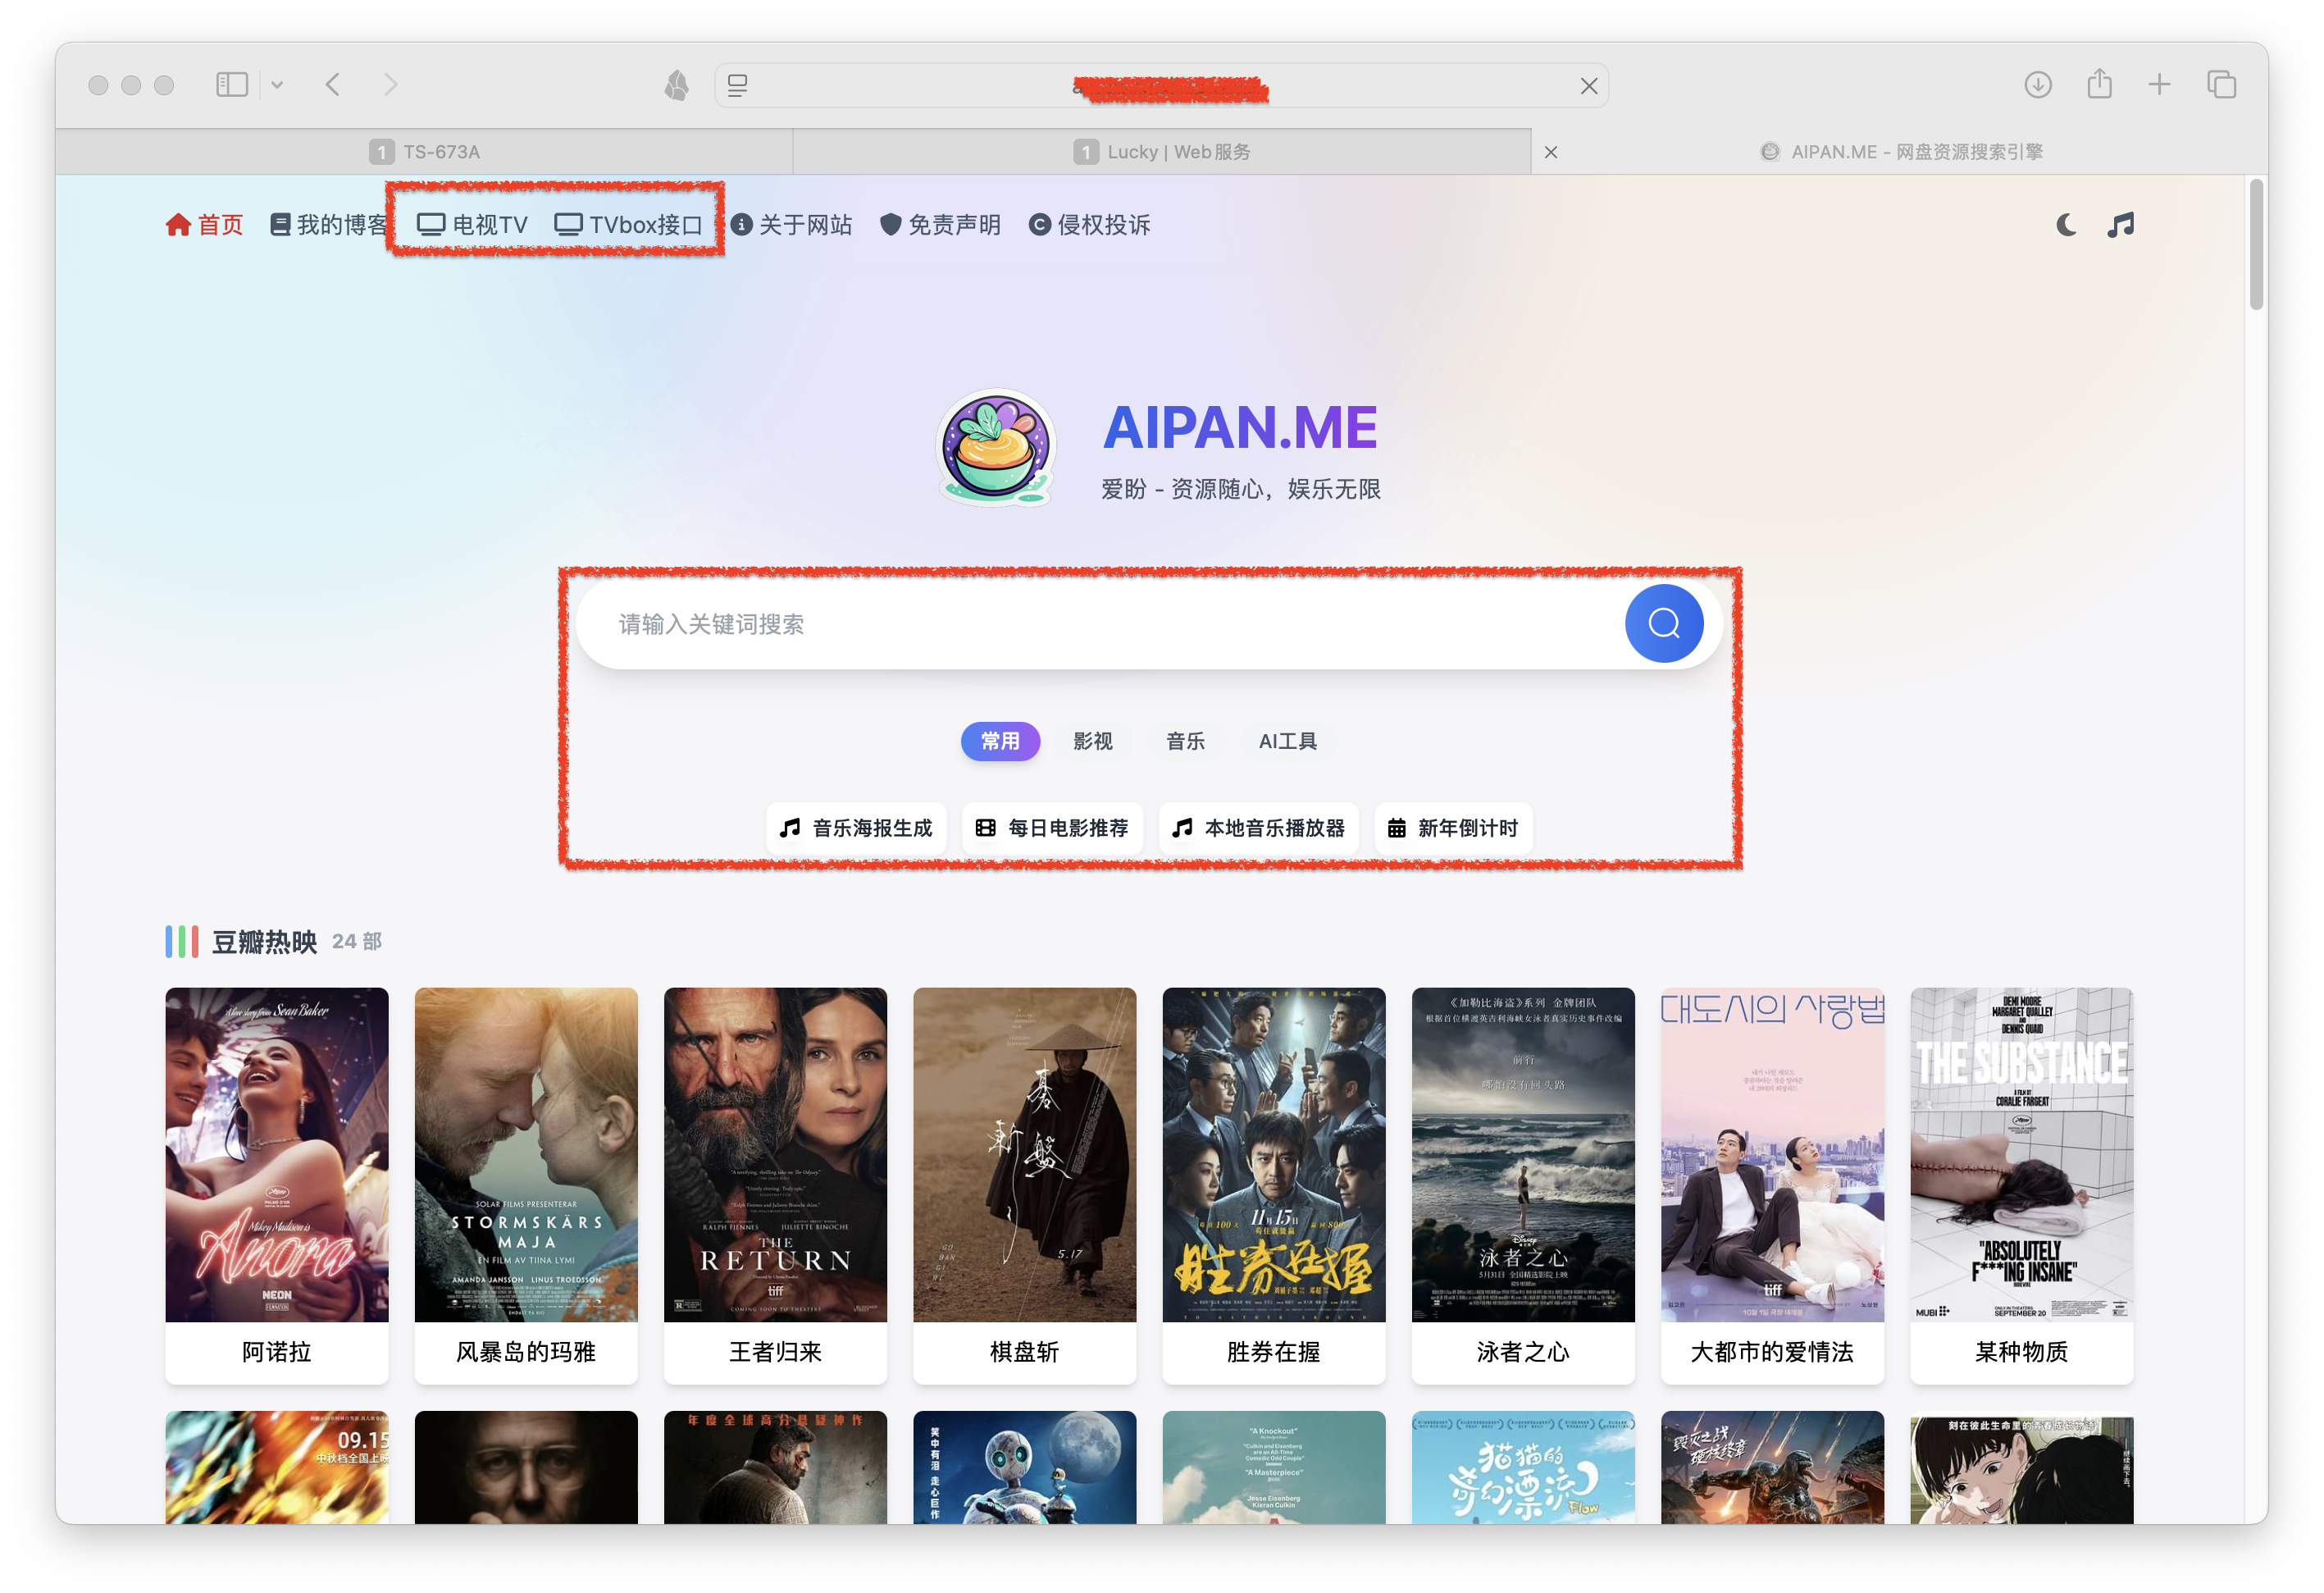This screenshot has width=2324, height=1593.
Task: Select the 影视 category tab
Action: [x=1092, y=741]
